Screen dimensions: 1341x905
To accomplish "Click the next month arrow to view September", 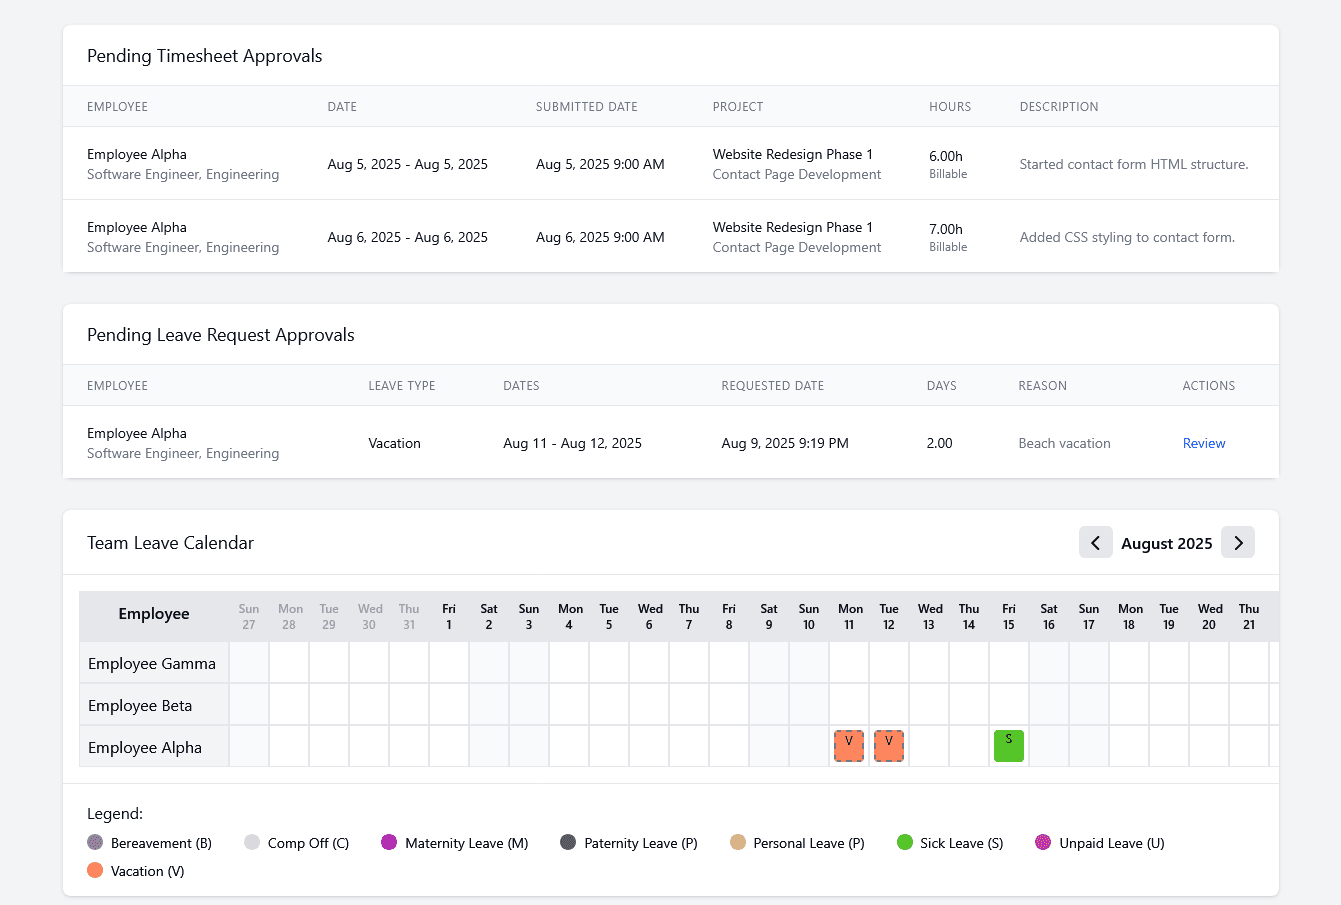I will (x=1237, y=542).
